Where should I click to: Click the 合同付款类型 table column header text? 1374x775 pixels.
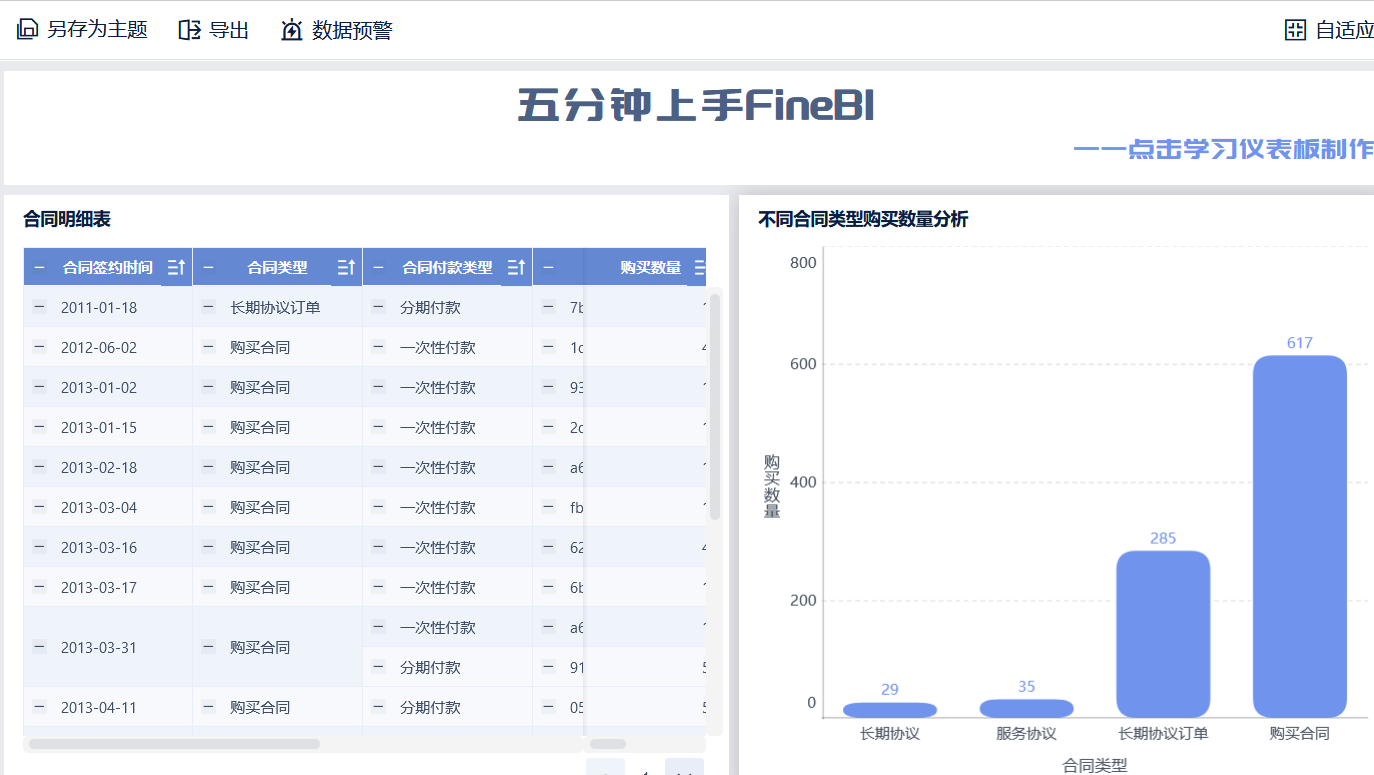pos(447,268)
